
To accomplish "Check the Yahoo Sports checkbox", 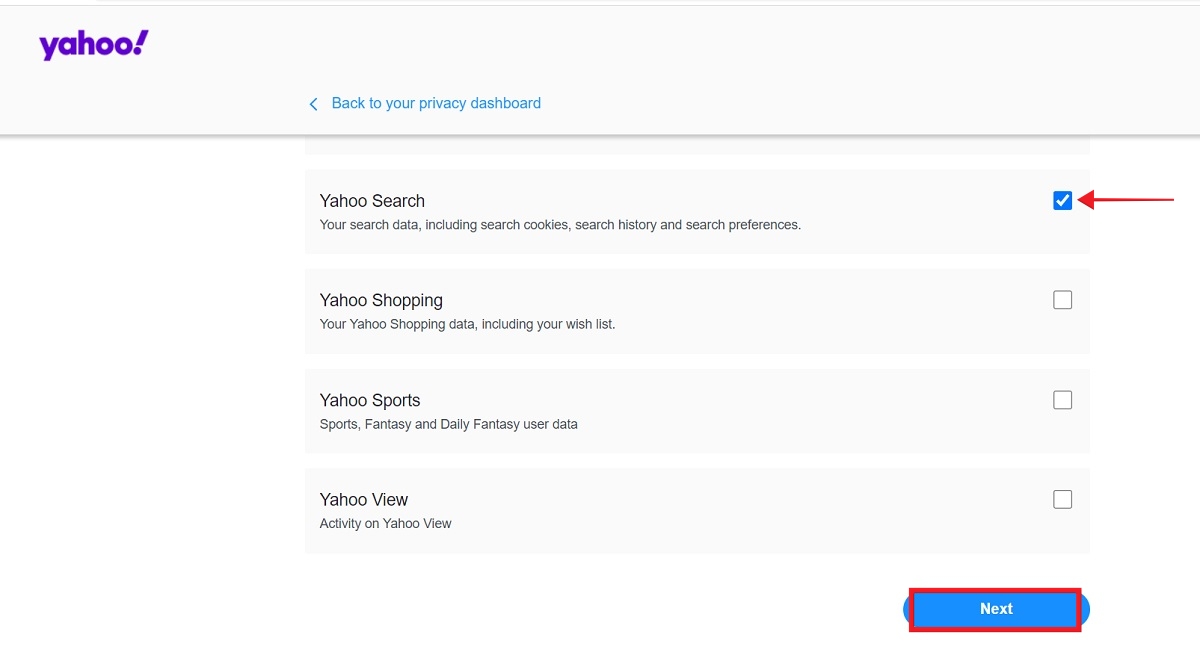I will click(x=1062, y=399).
